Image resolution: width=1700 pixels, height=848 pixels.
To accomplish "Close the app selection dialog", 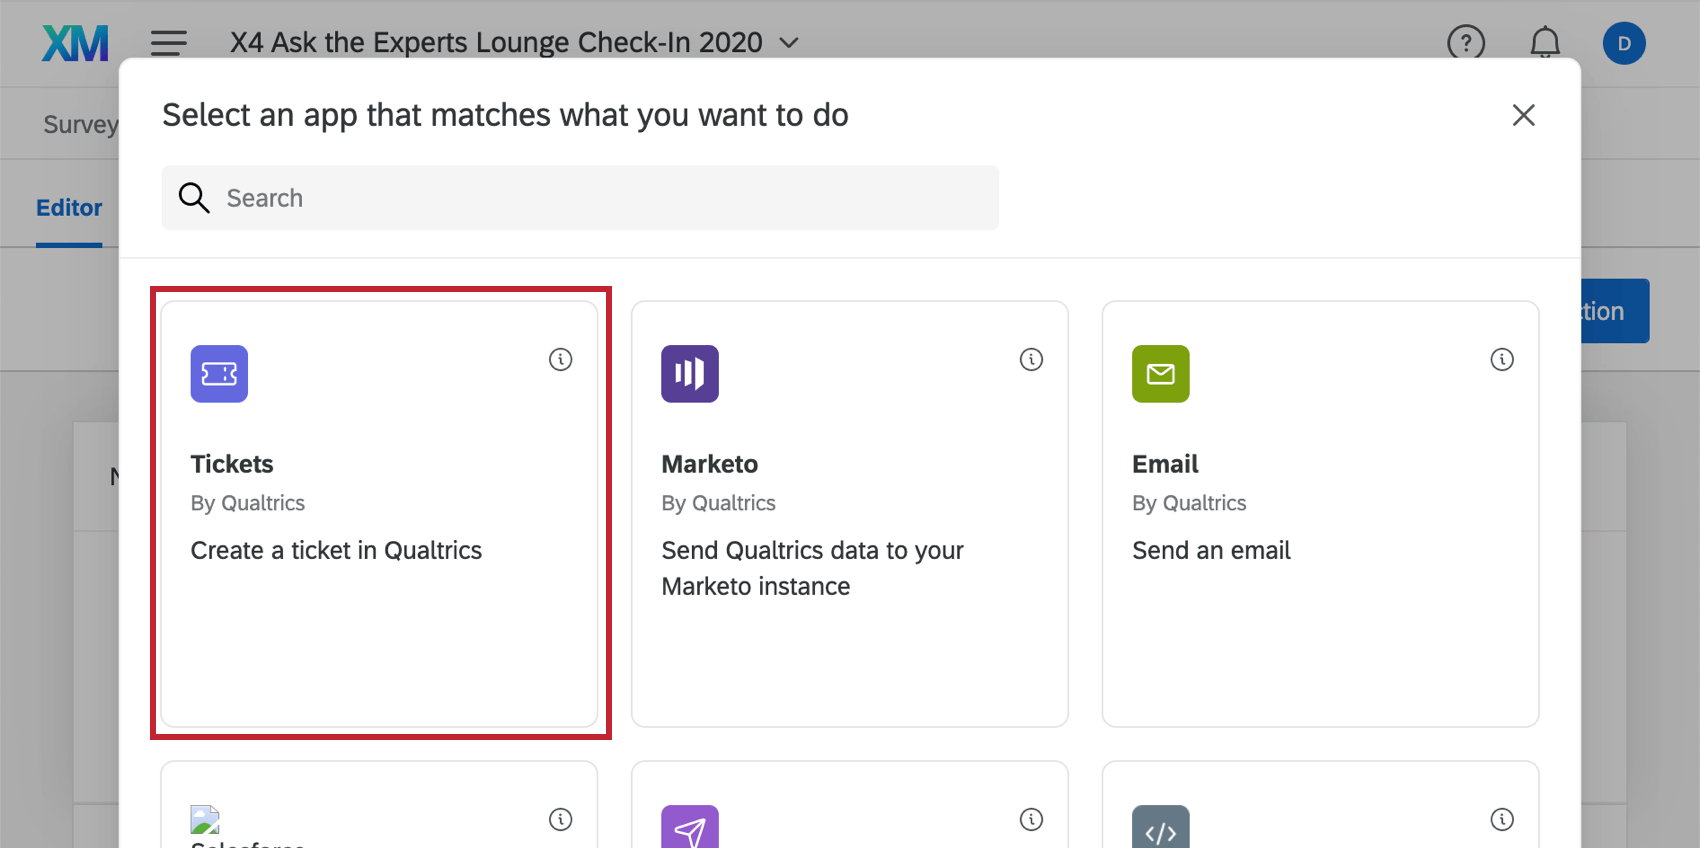I will tap(1523, 115).
